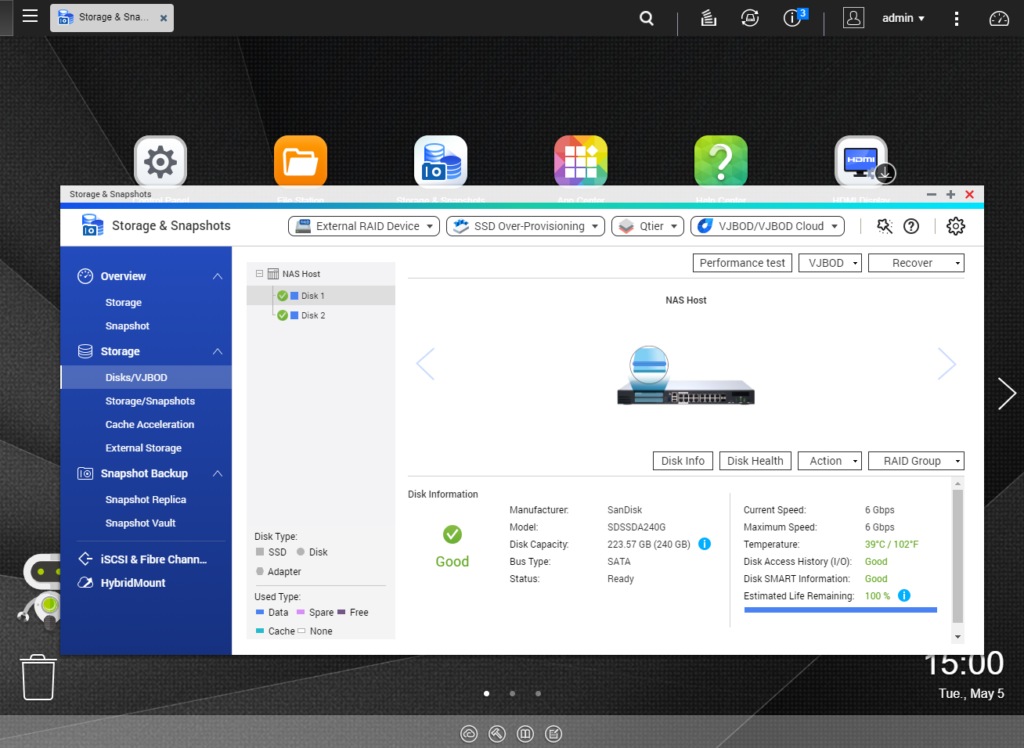Click the Performance test button
The width and height of the screenshot is (1024, 748).
(742, 263)
